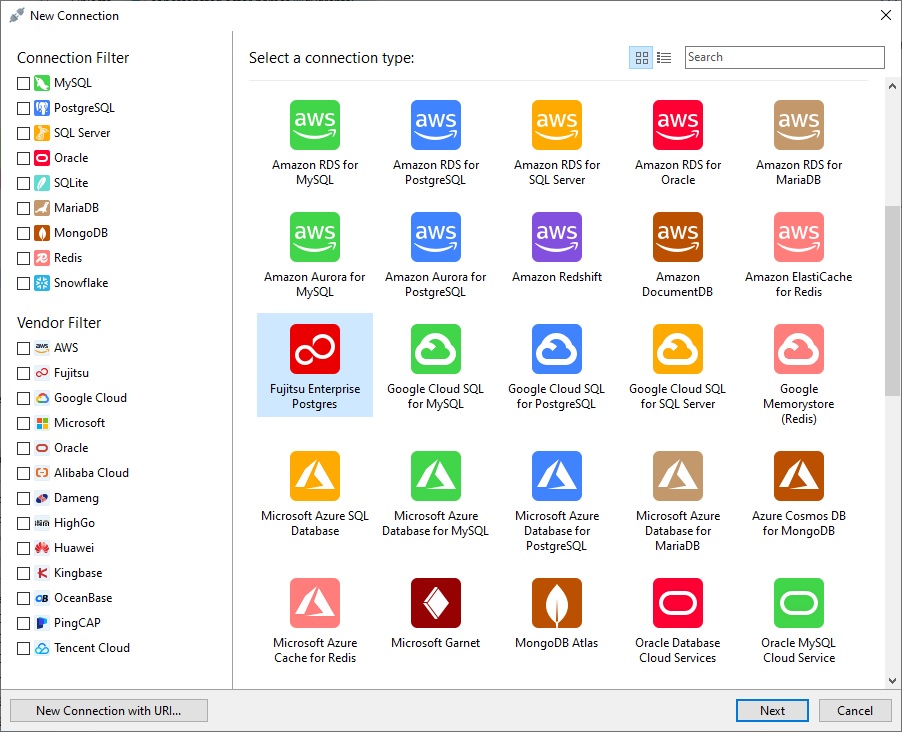Choose Google Cloud SQL for MySQL icon
This screenshot has height=732, width=902.
(x=435, y=349)
